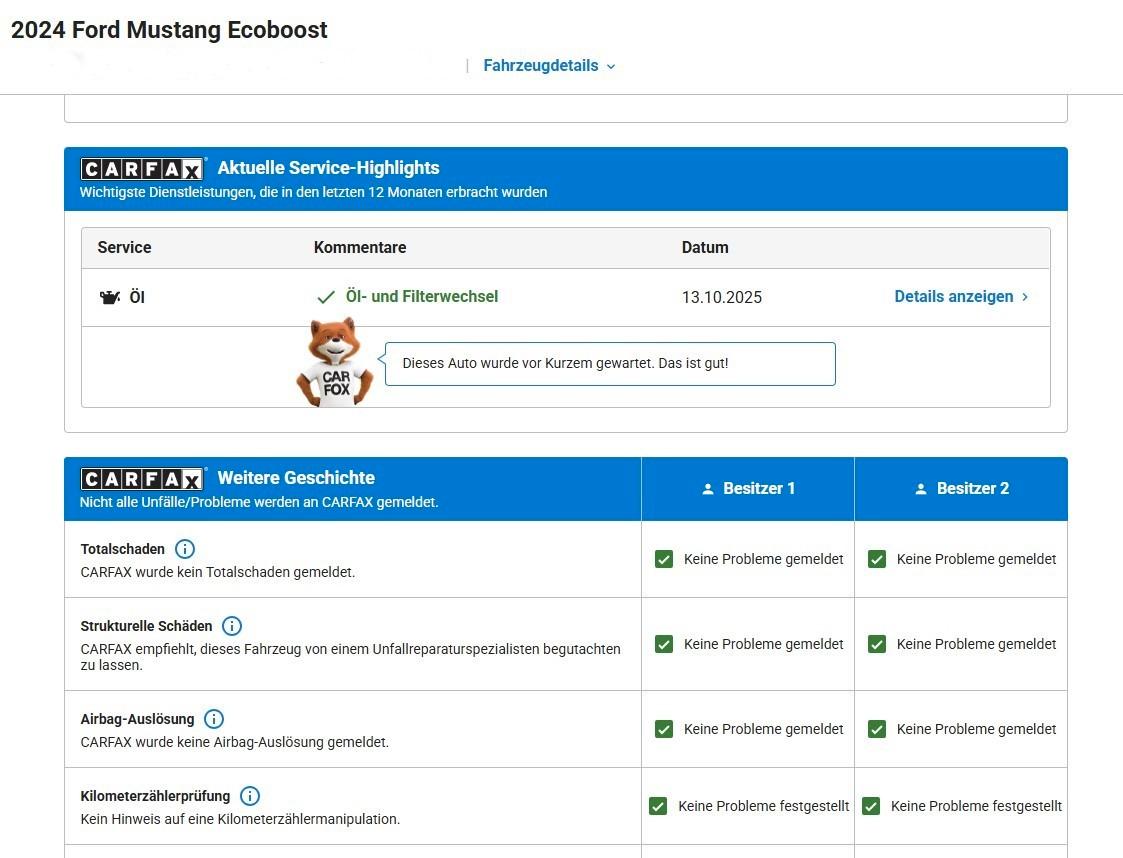Click the person icon beside Besitzer 2
1123x858 pixels.
[x=921, y=489]
